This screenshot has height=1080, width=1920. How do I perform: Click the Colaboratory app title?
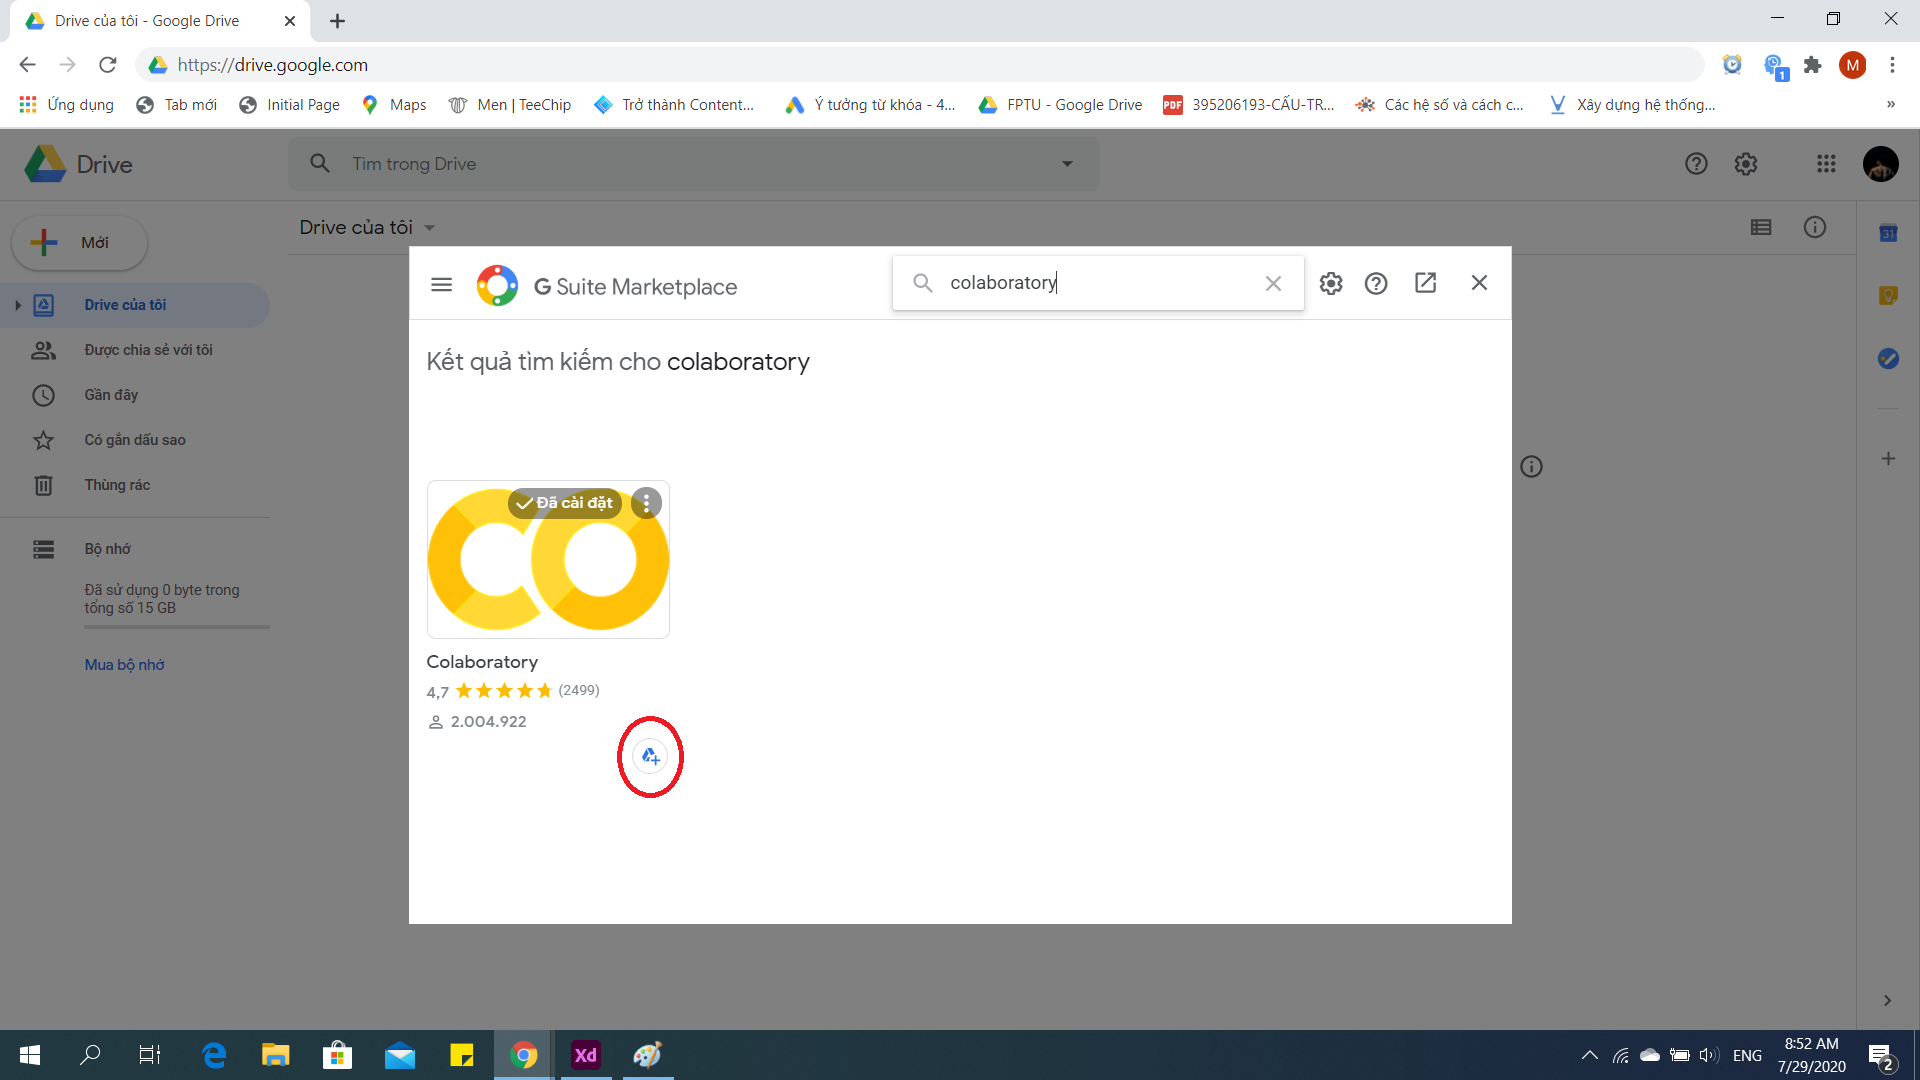[x=482, y=662]
